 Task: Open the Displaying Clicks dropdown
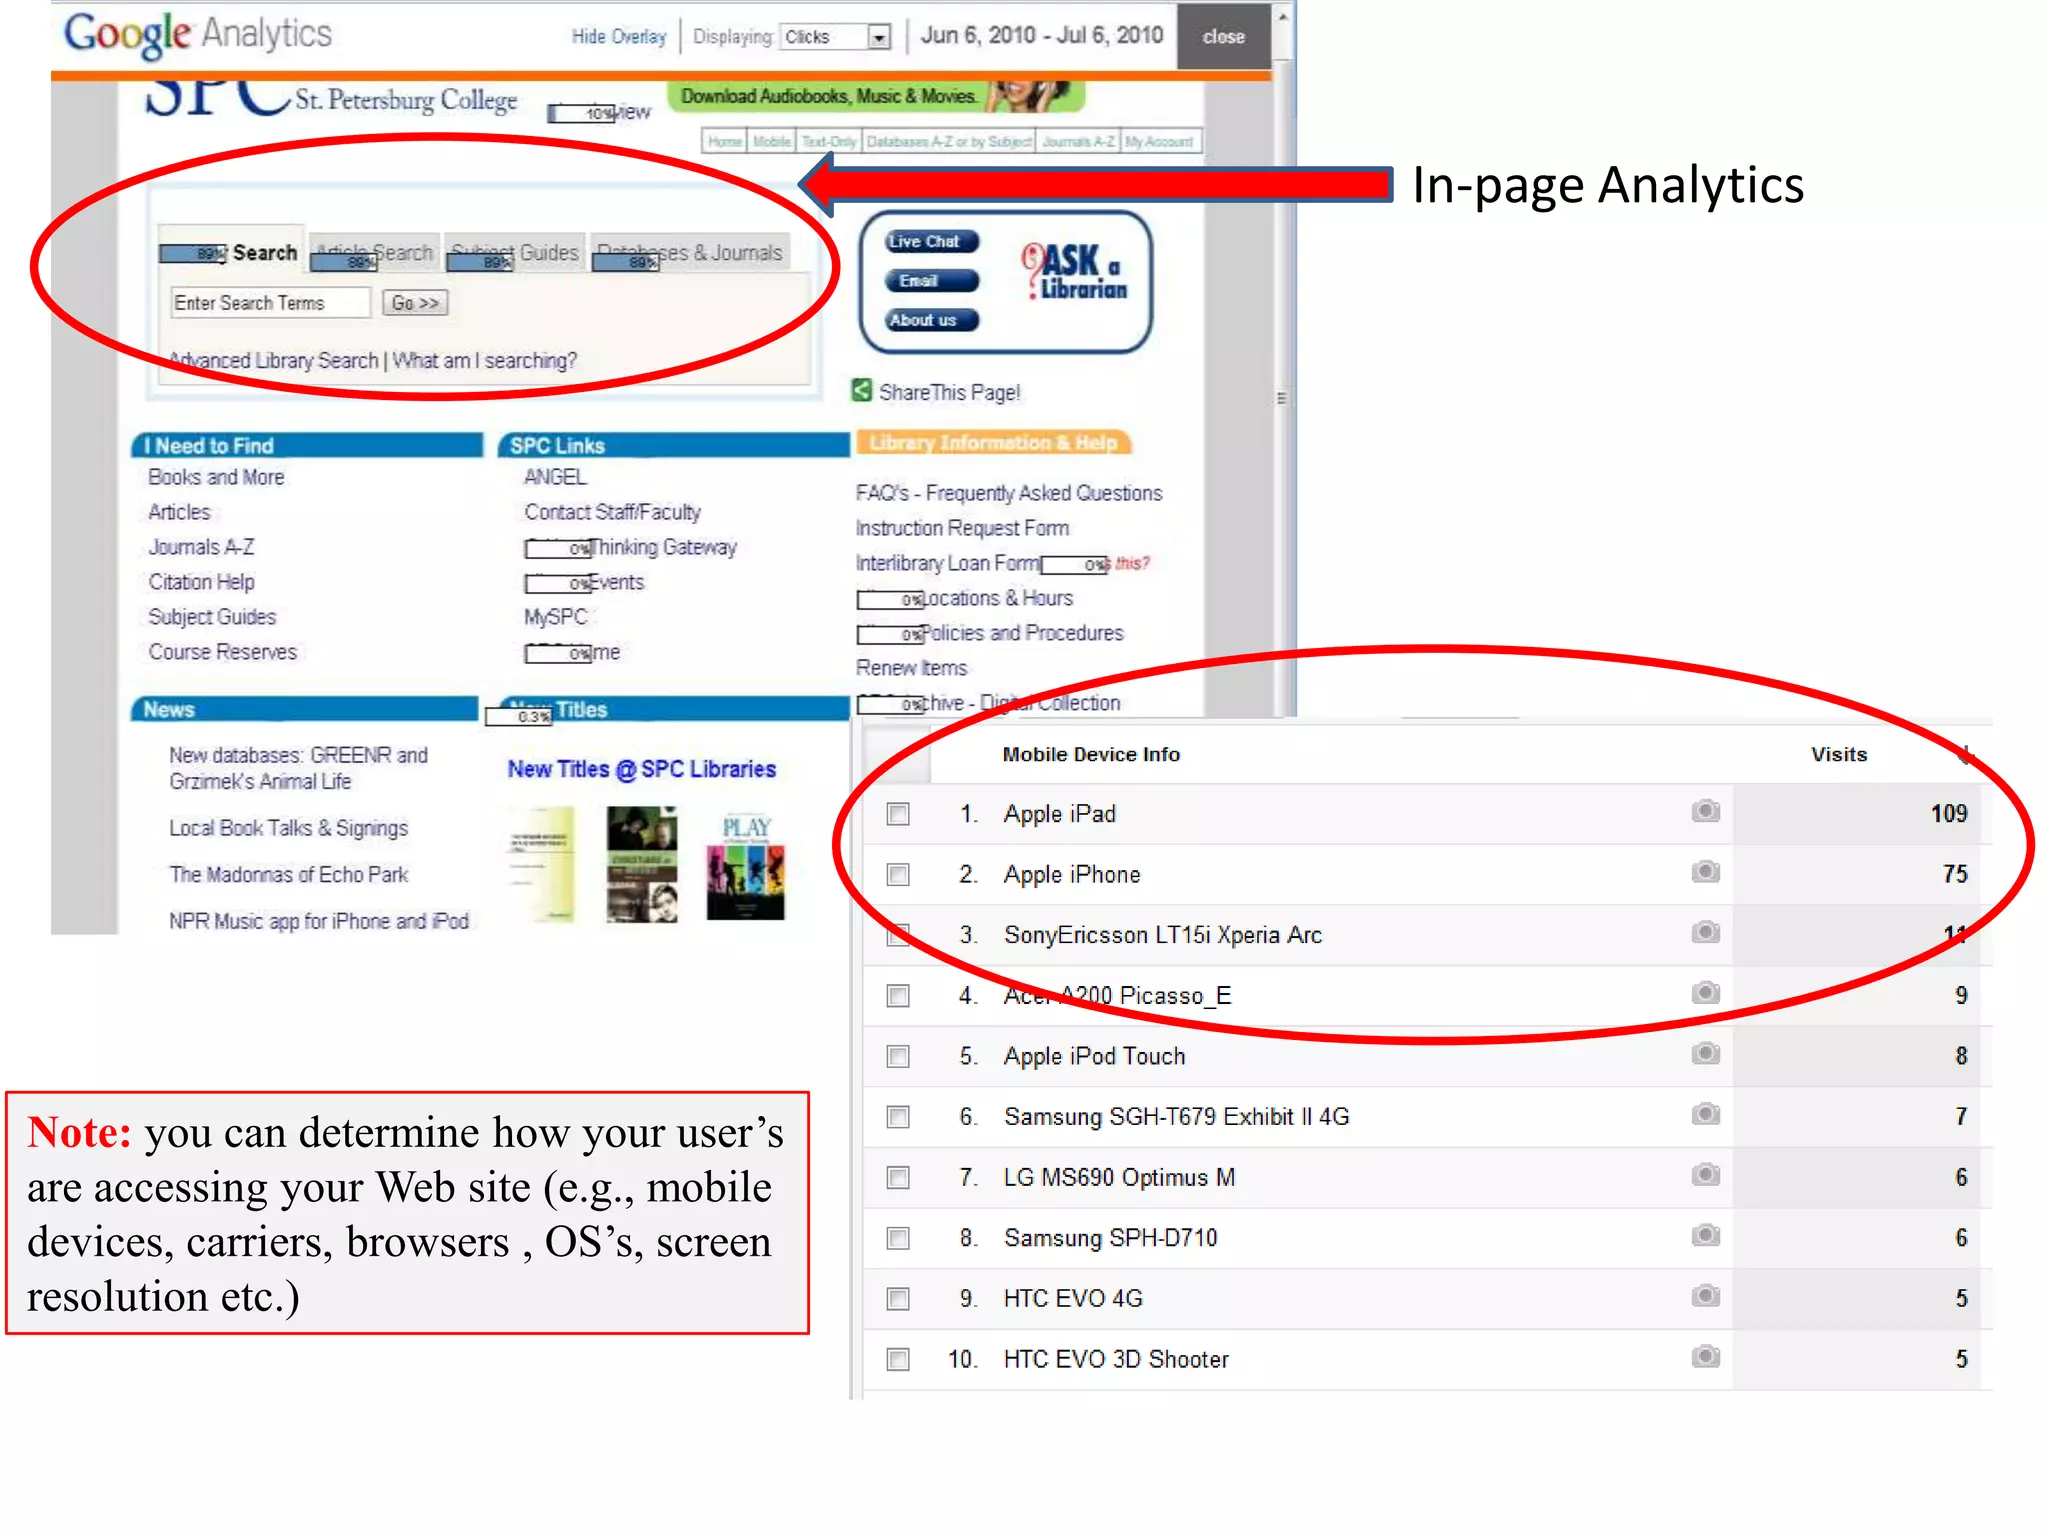(x=835, y=37)
